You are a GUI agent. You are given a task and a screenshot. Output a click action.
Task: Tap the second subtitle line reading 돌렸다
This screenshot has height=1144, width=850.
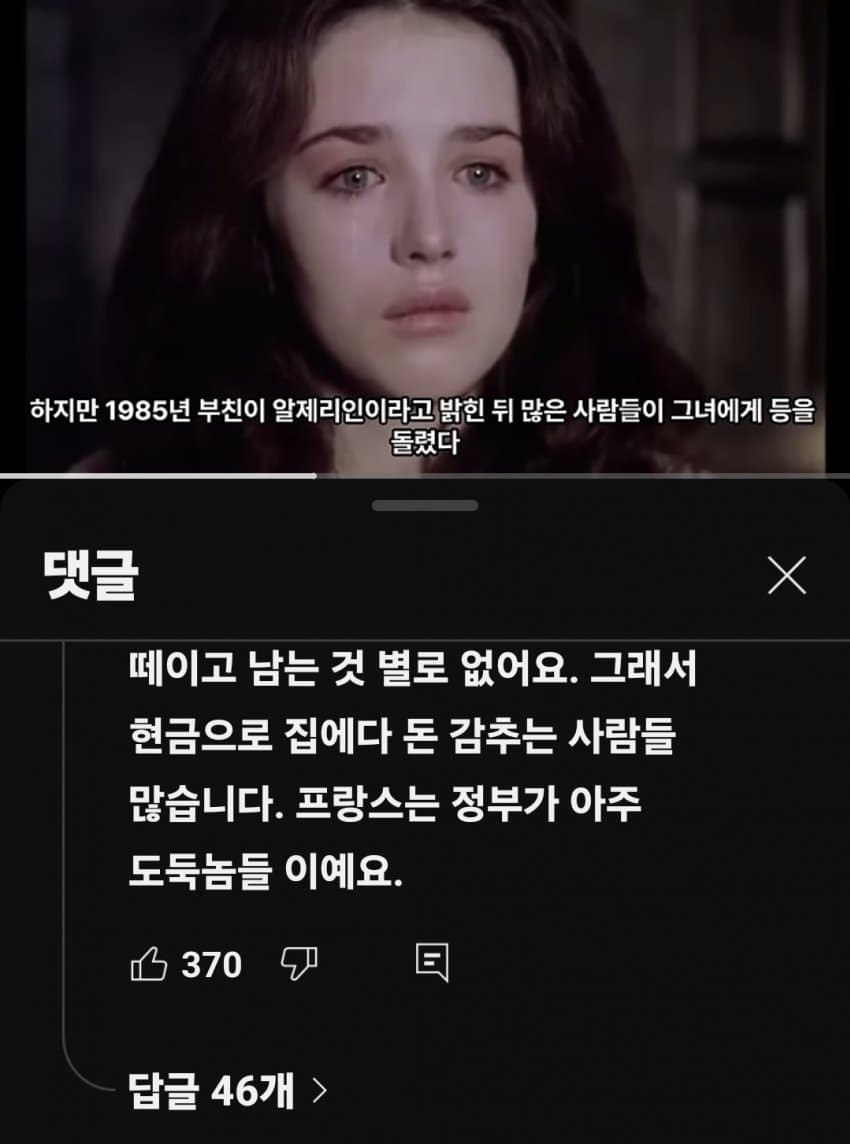coord(425,444)
